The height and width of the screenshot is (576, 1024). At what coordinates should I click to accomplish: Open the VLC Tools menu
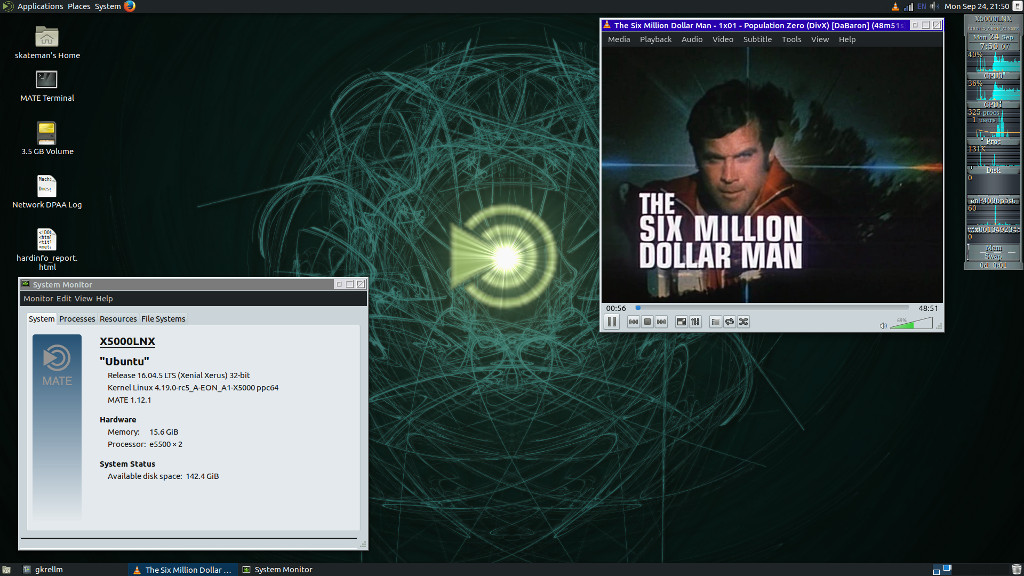[x=792, y=39]
